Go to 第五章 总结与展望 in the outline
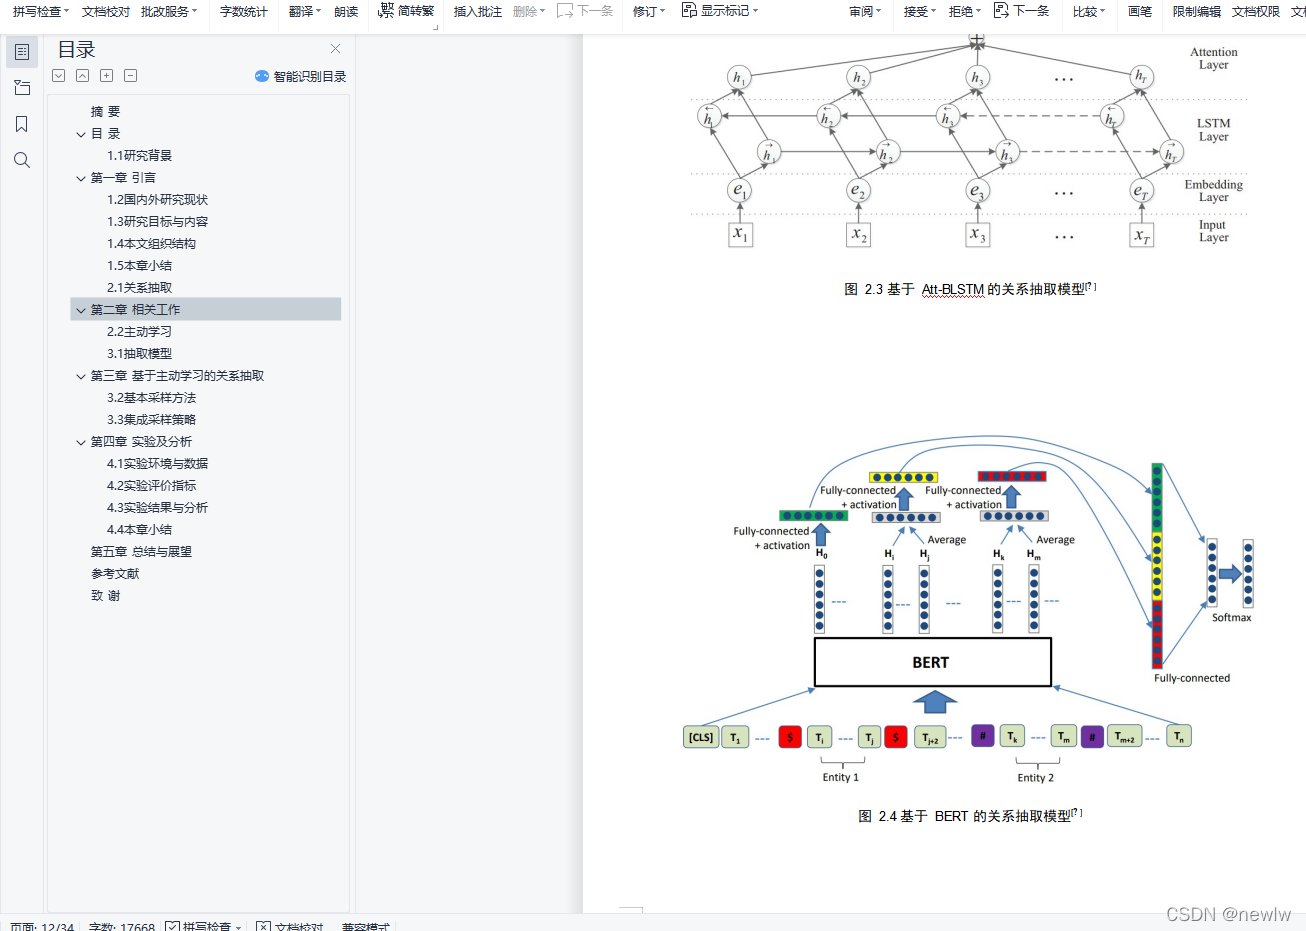Image resolution: width=1306 pixels, height=931 pixels. point(141,552)
